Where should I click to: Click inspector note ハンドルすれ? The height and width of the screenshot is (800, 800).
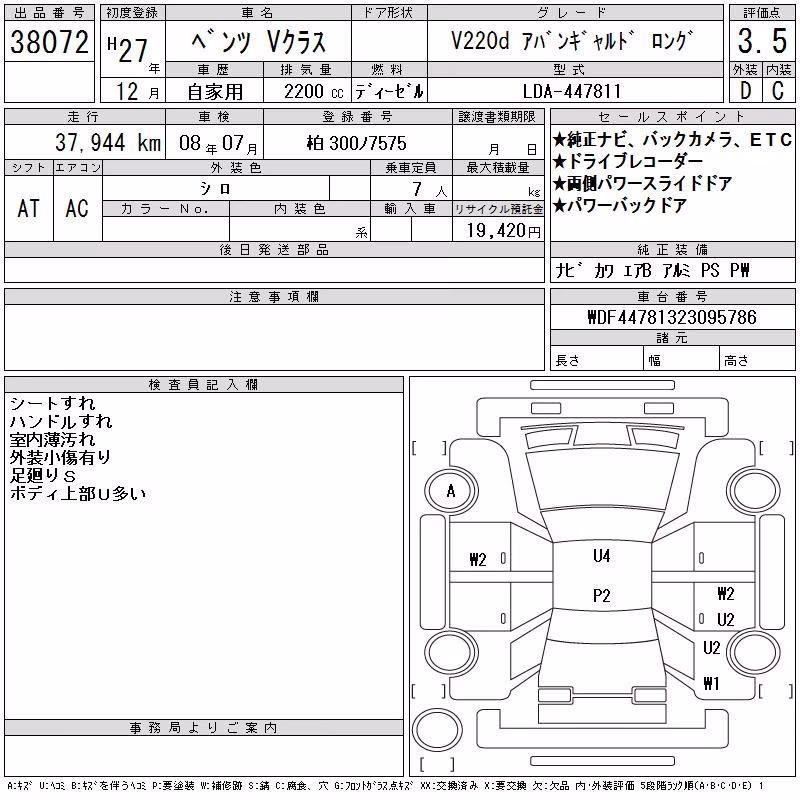point(61,421)
